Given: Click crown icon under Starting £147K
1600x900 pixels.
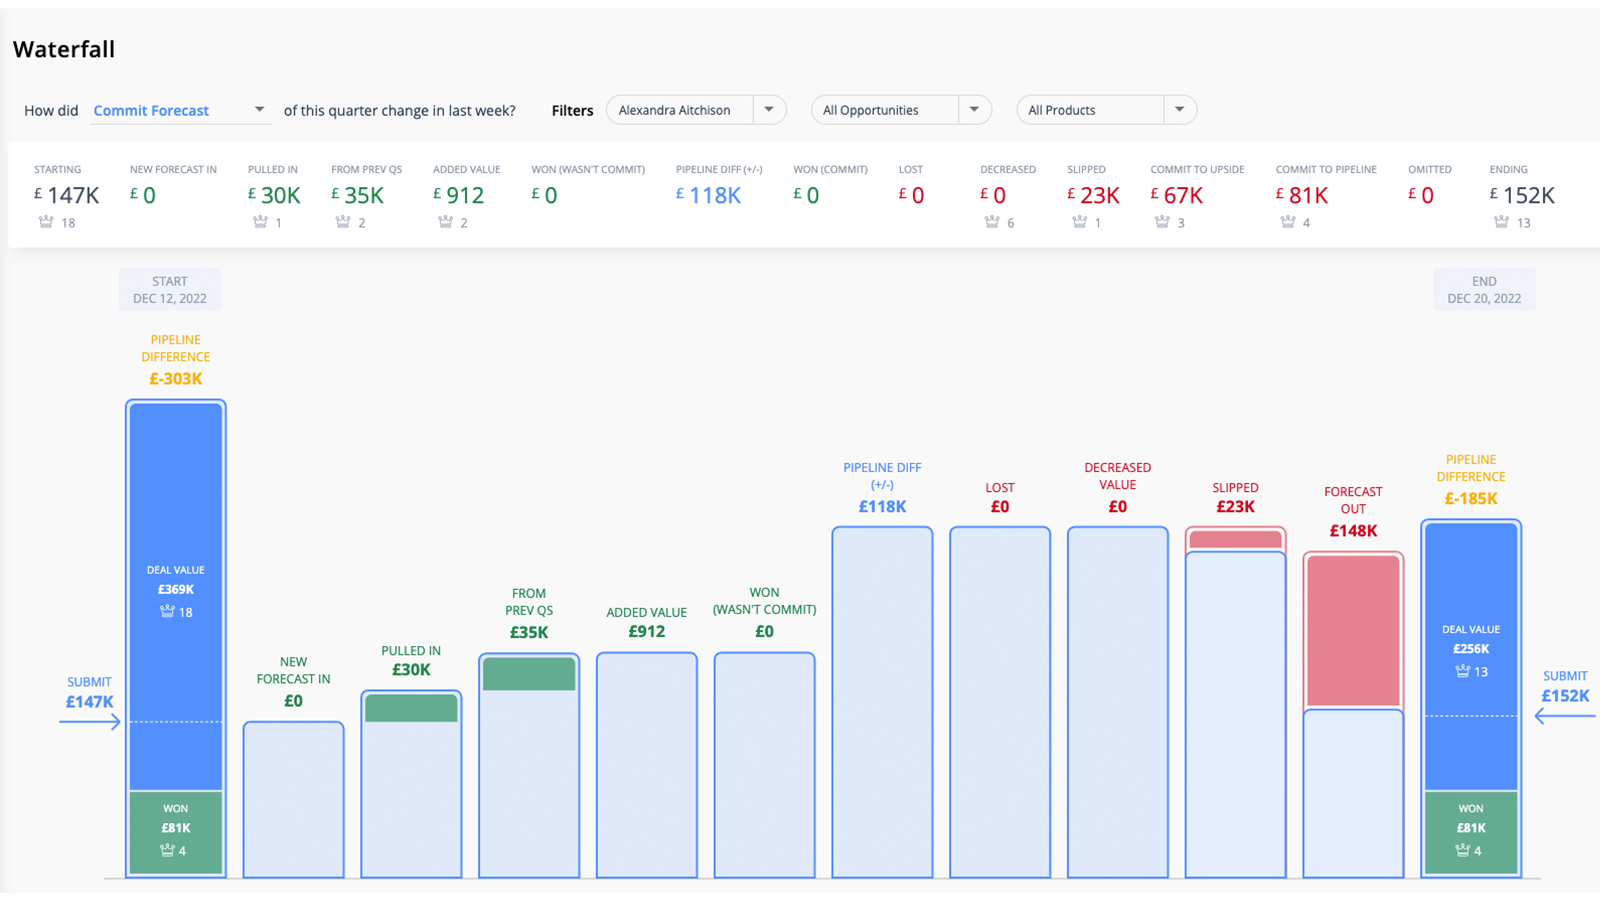Looking at the screenshot, I should coord(46,222).
